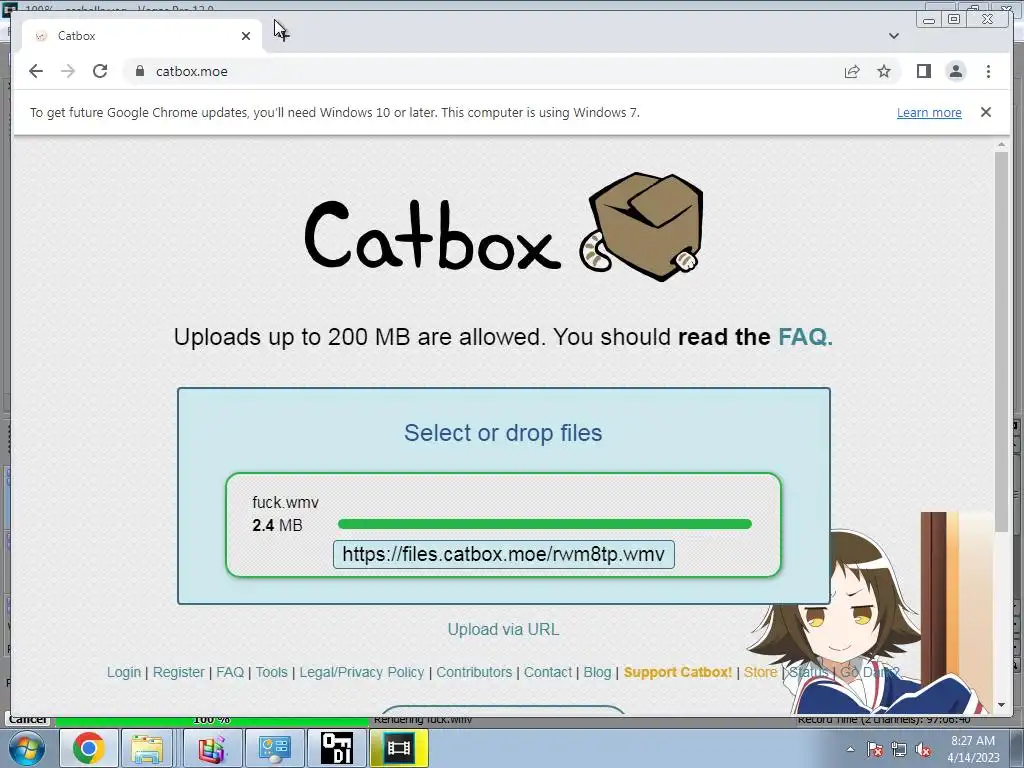The height and width of the screenshot is (768, 1024).
Task: Open Chrome's three-dot menu
Action: click(x=988, y=71)
